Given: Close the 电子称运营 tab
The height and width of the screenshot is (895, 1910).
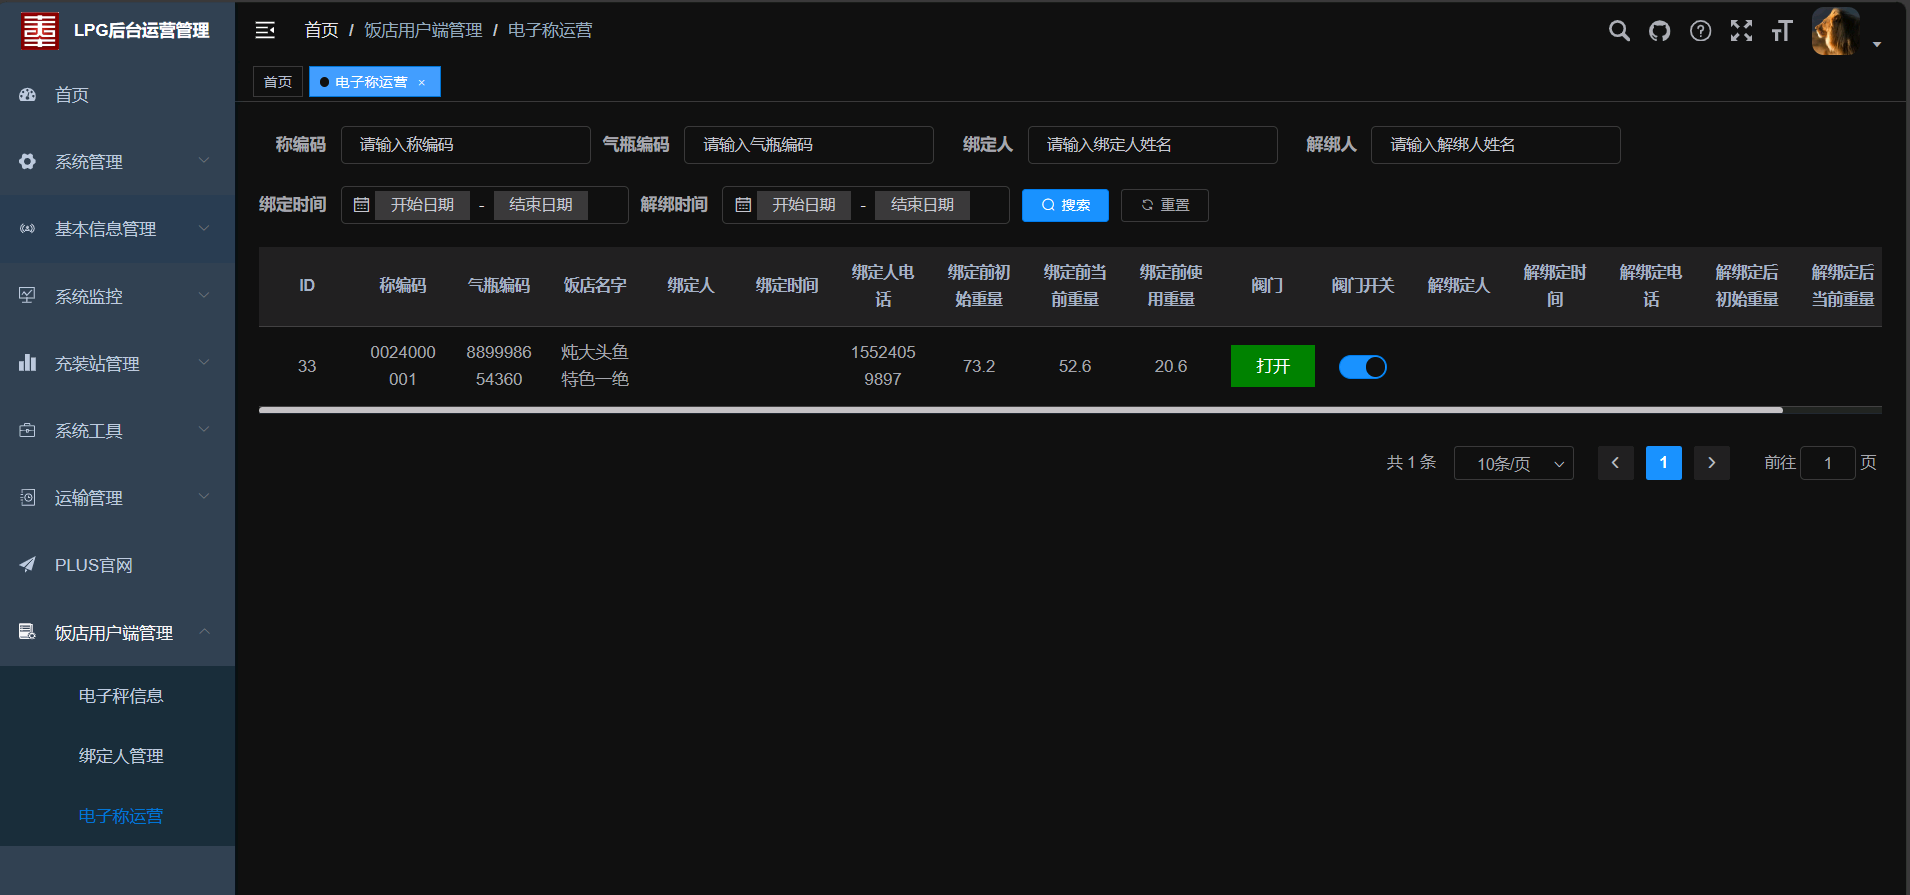Looking at the screenshot, I should tap(422, 82).
